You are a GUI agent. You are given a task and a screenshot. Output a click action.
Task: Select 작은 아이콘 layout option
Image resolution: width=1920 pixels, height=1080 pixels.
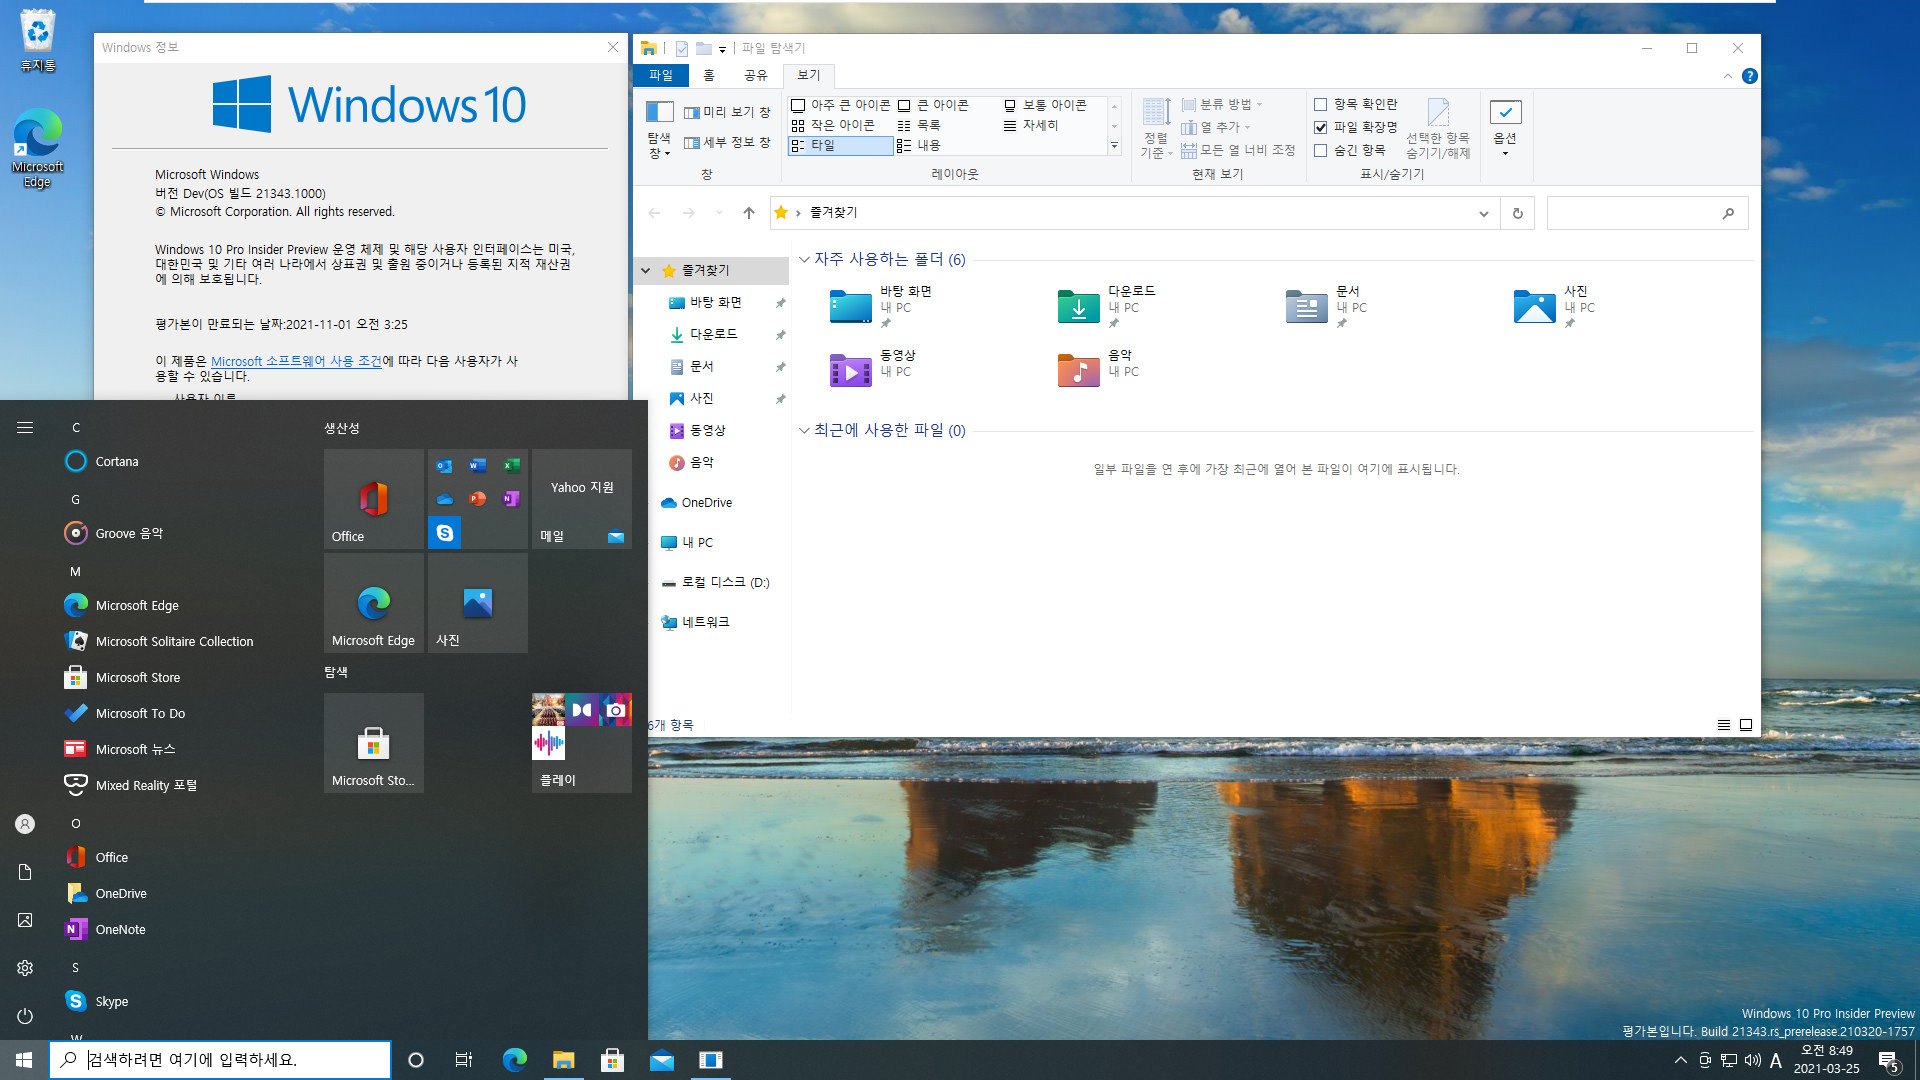[833, 125]
